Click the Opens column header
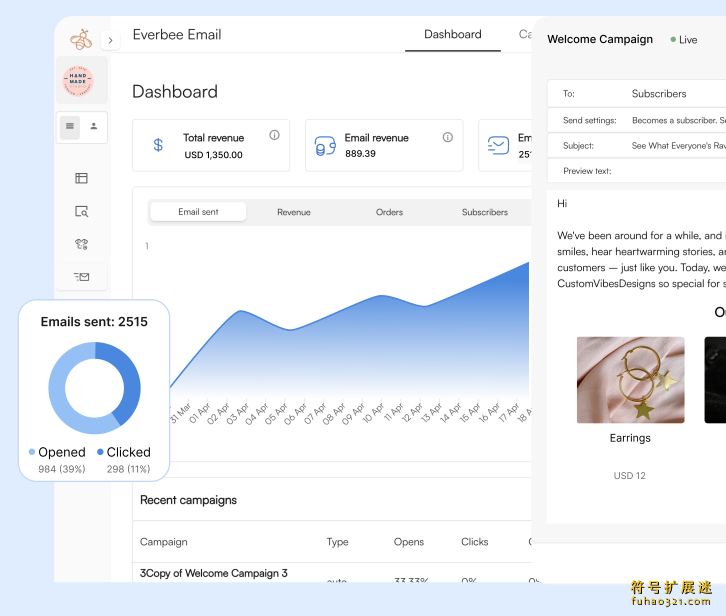The image size is (726, 616). point(409,542)
